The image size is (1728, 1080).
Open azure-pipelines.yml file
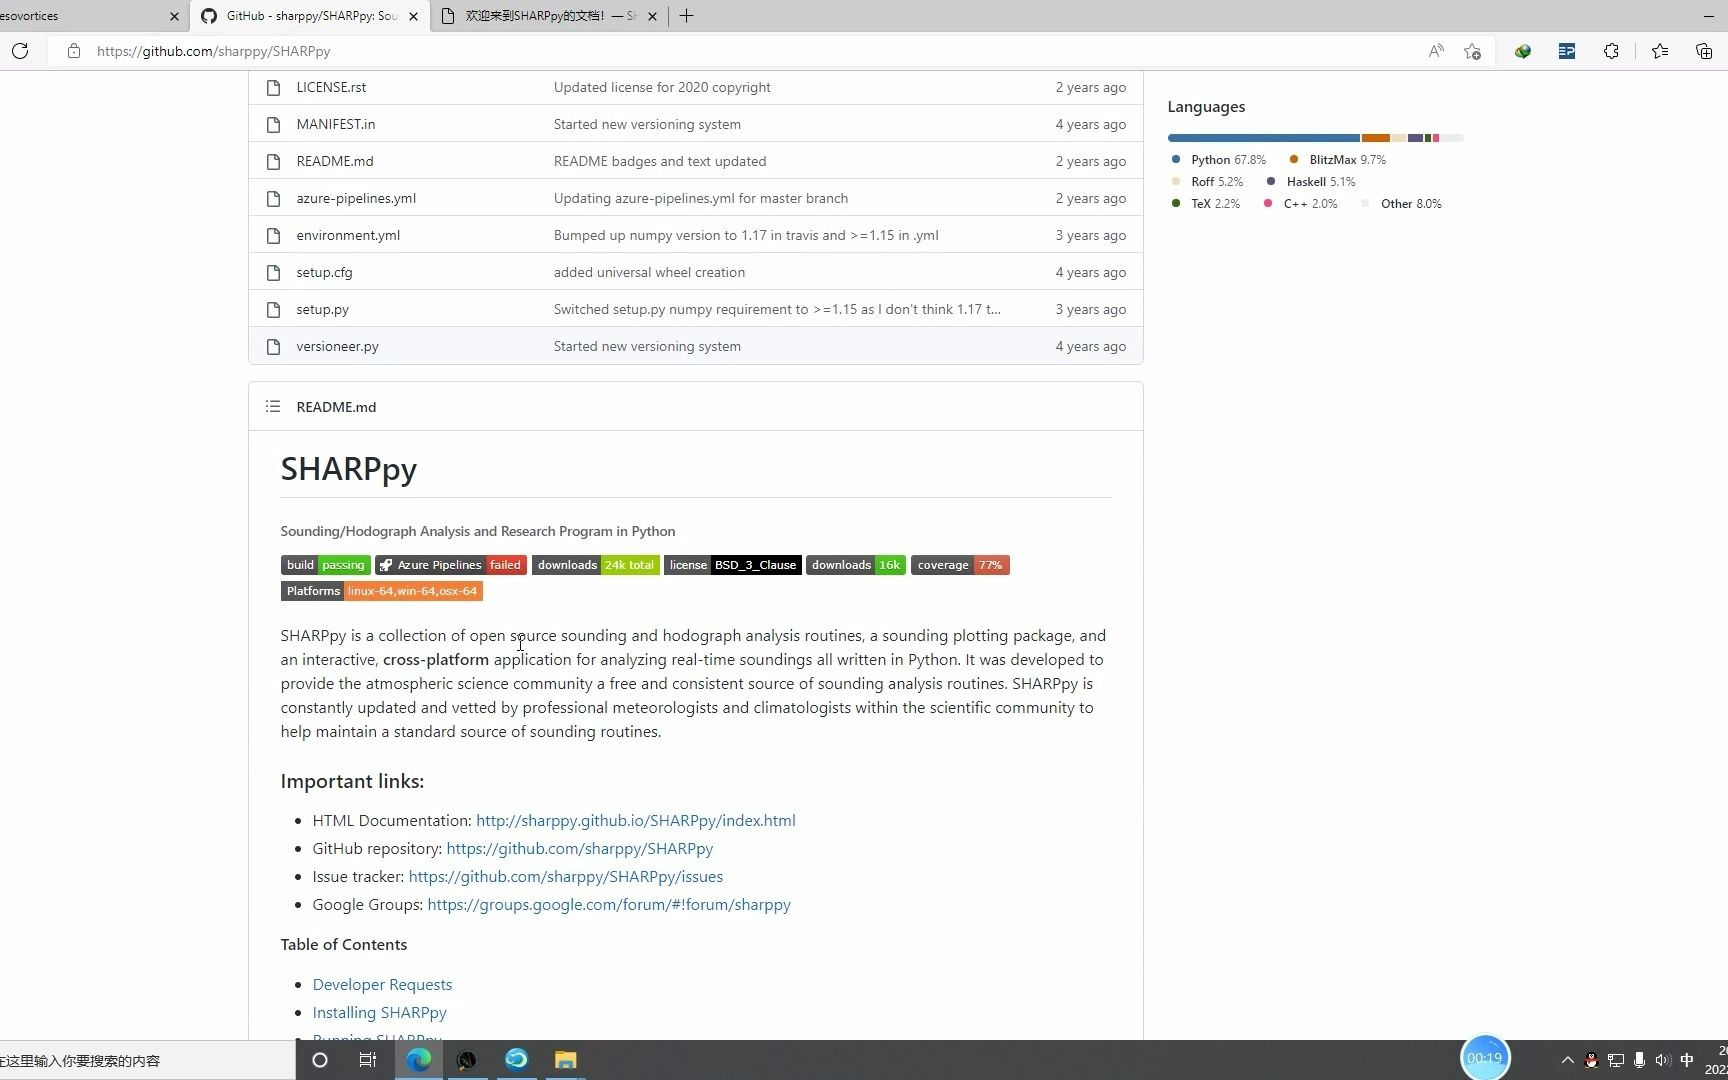[356, 198]
